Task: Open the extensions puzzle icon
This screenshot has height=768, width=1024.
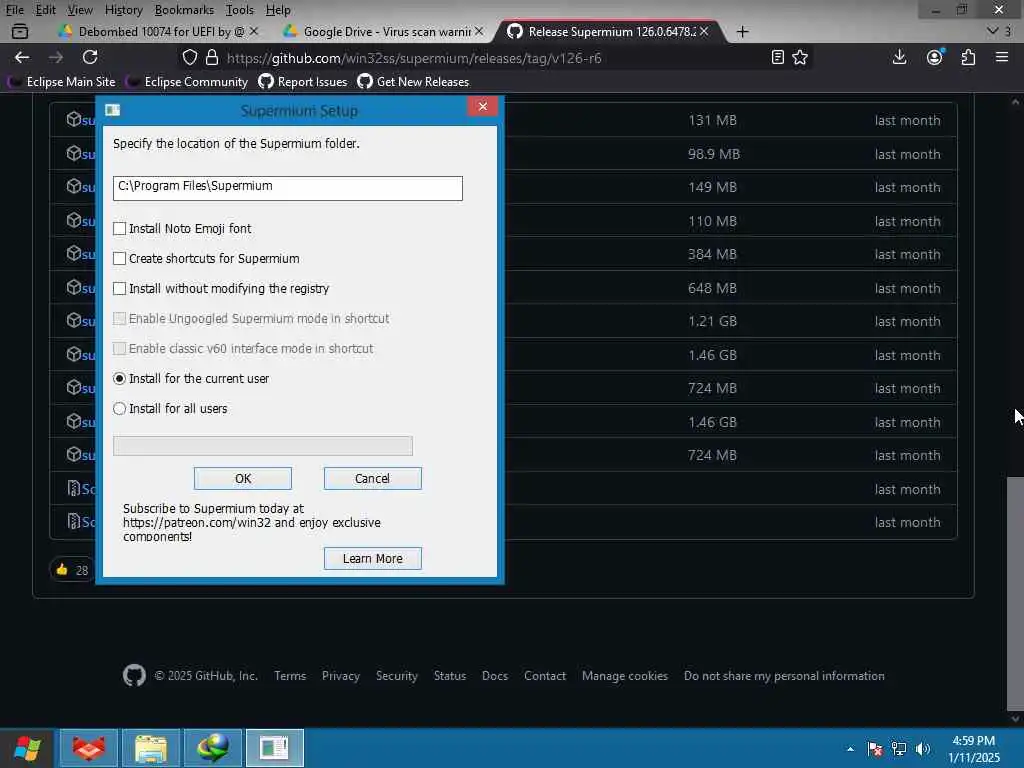Action: (968, 57)
